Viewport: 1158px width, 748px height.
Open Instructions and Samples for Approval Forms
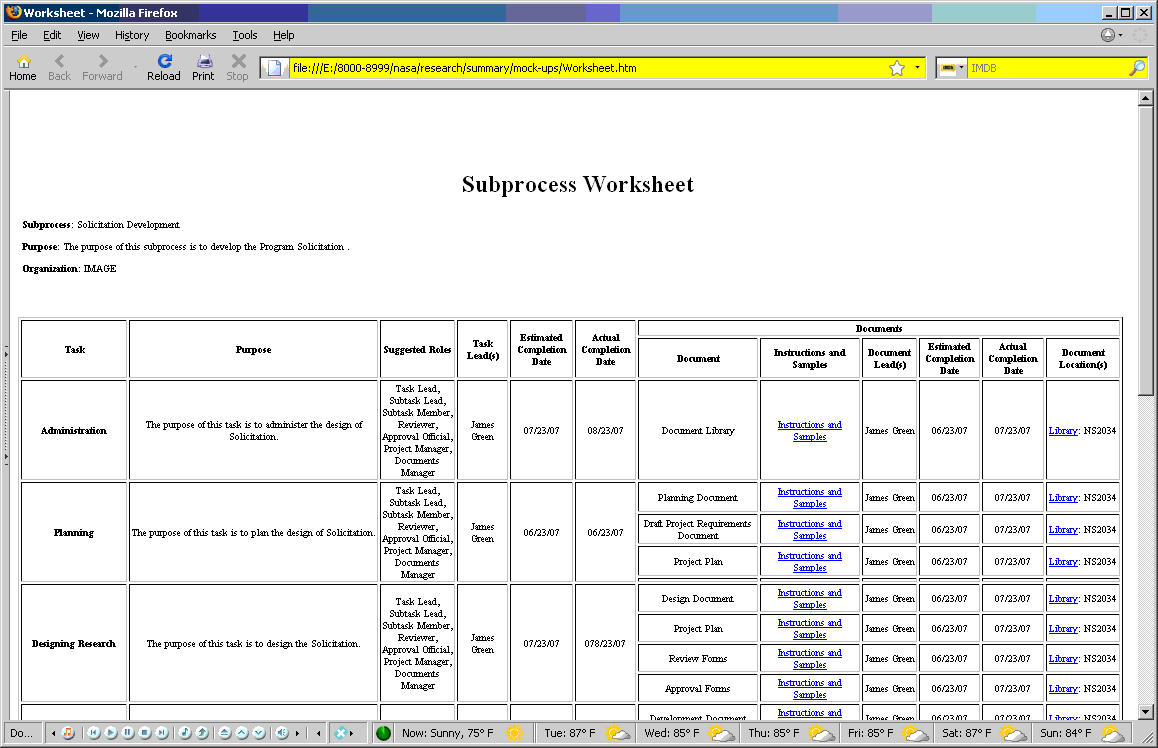809,689
